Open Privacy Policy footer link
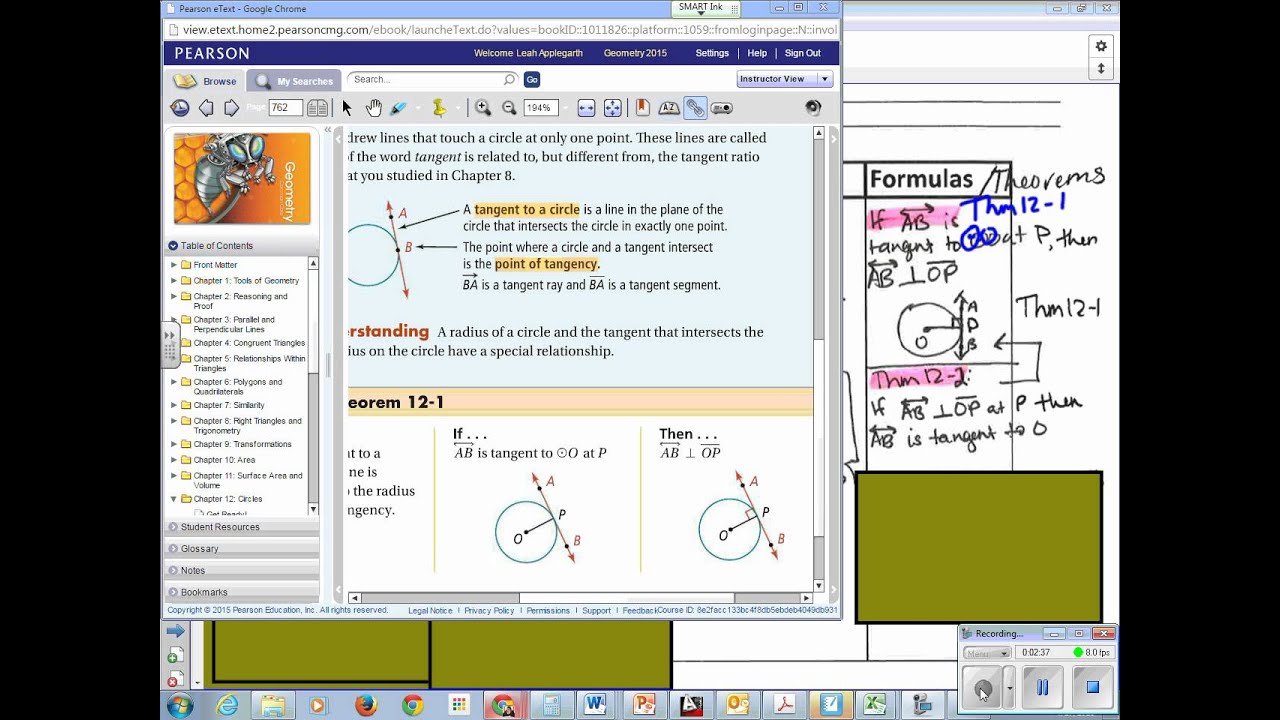This screenshot has width=1280, height=720. (x=489, y=610)
